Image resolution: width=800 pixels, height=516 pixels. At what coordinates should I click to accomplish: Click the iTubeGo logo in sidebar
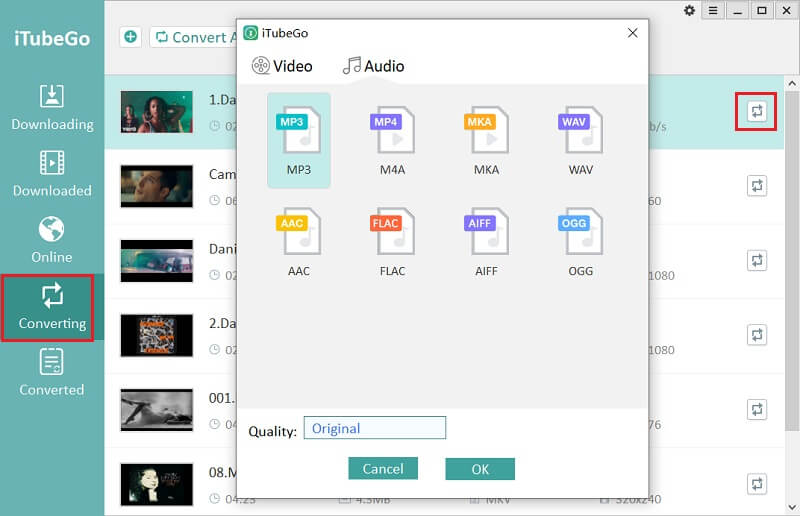52,39
